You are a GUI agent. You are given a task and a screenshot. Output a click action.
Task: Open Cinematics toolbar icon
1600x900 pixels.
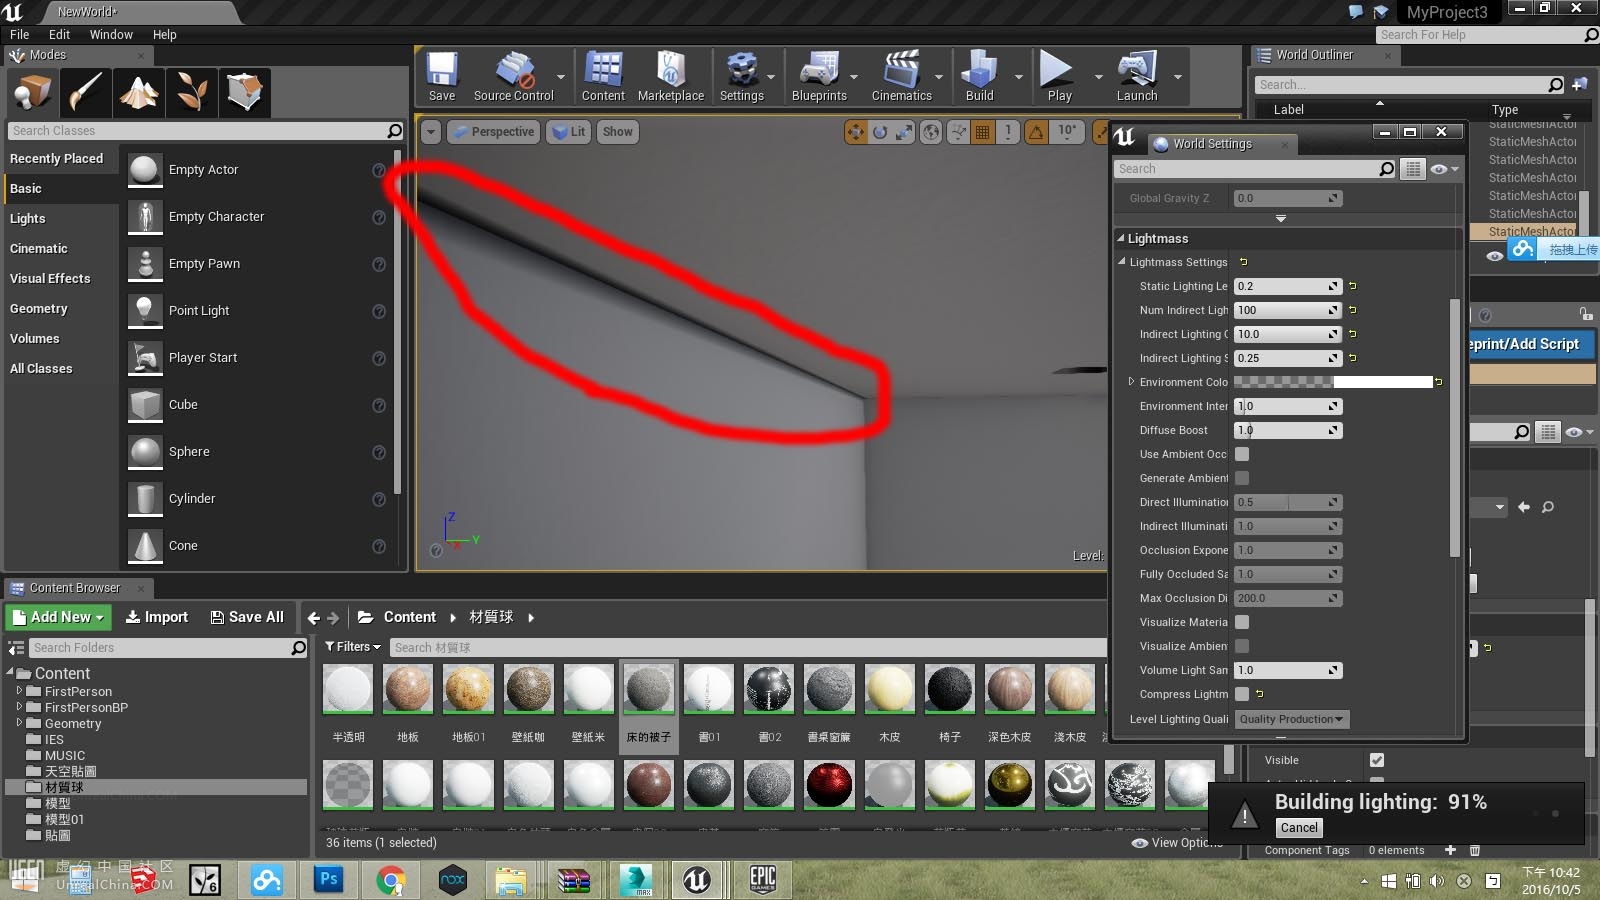(x=901, y=76)
